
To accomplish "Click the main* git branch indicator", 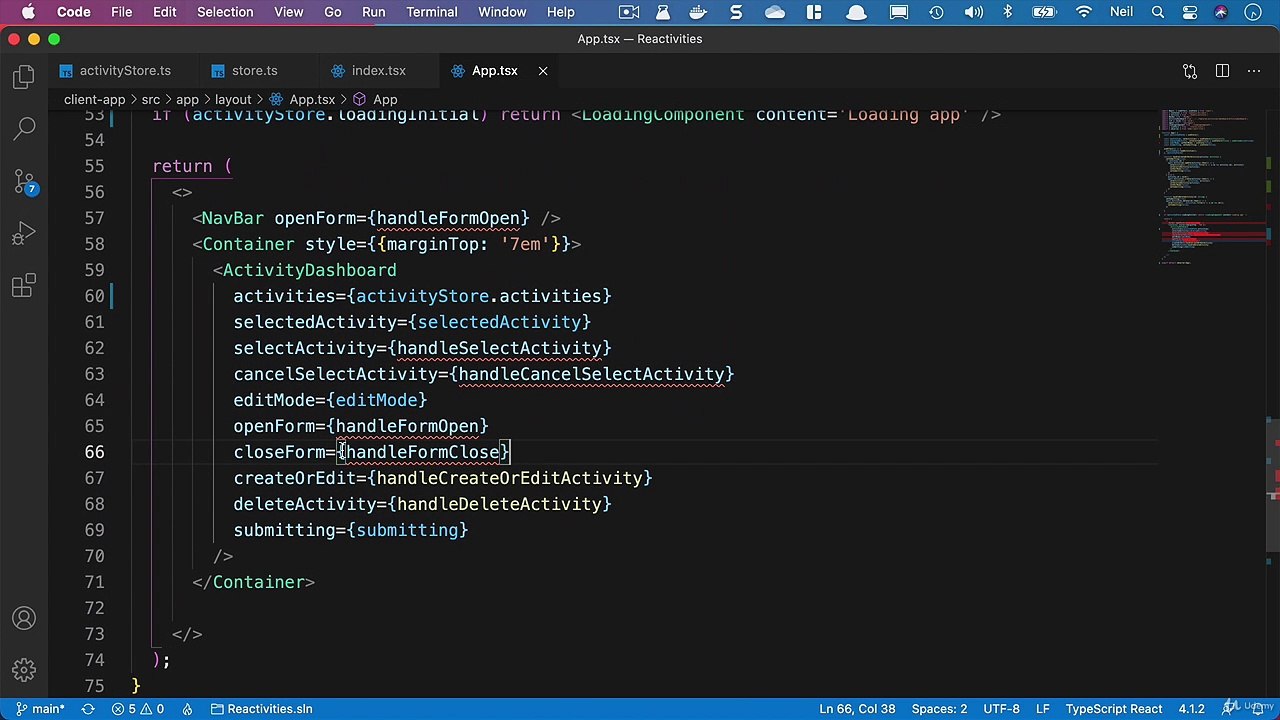I will click(39, 709).
